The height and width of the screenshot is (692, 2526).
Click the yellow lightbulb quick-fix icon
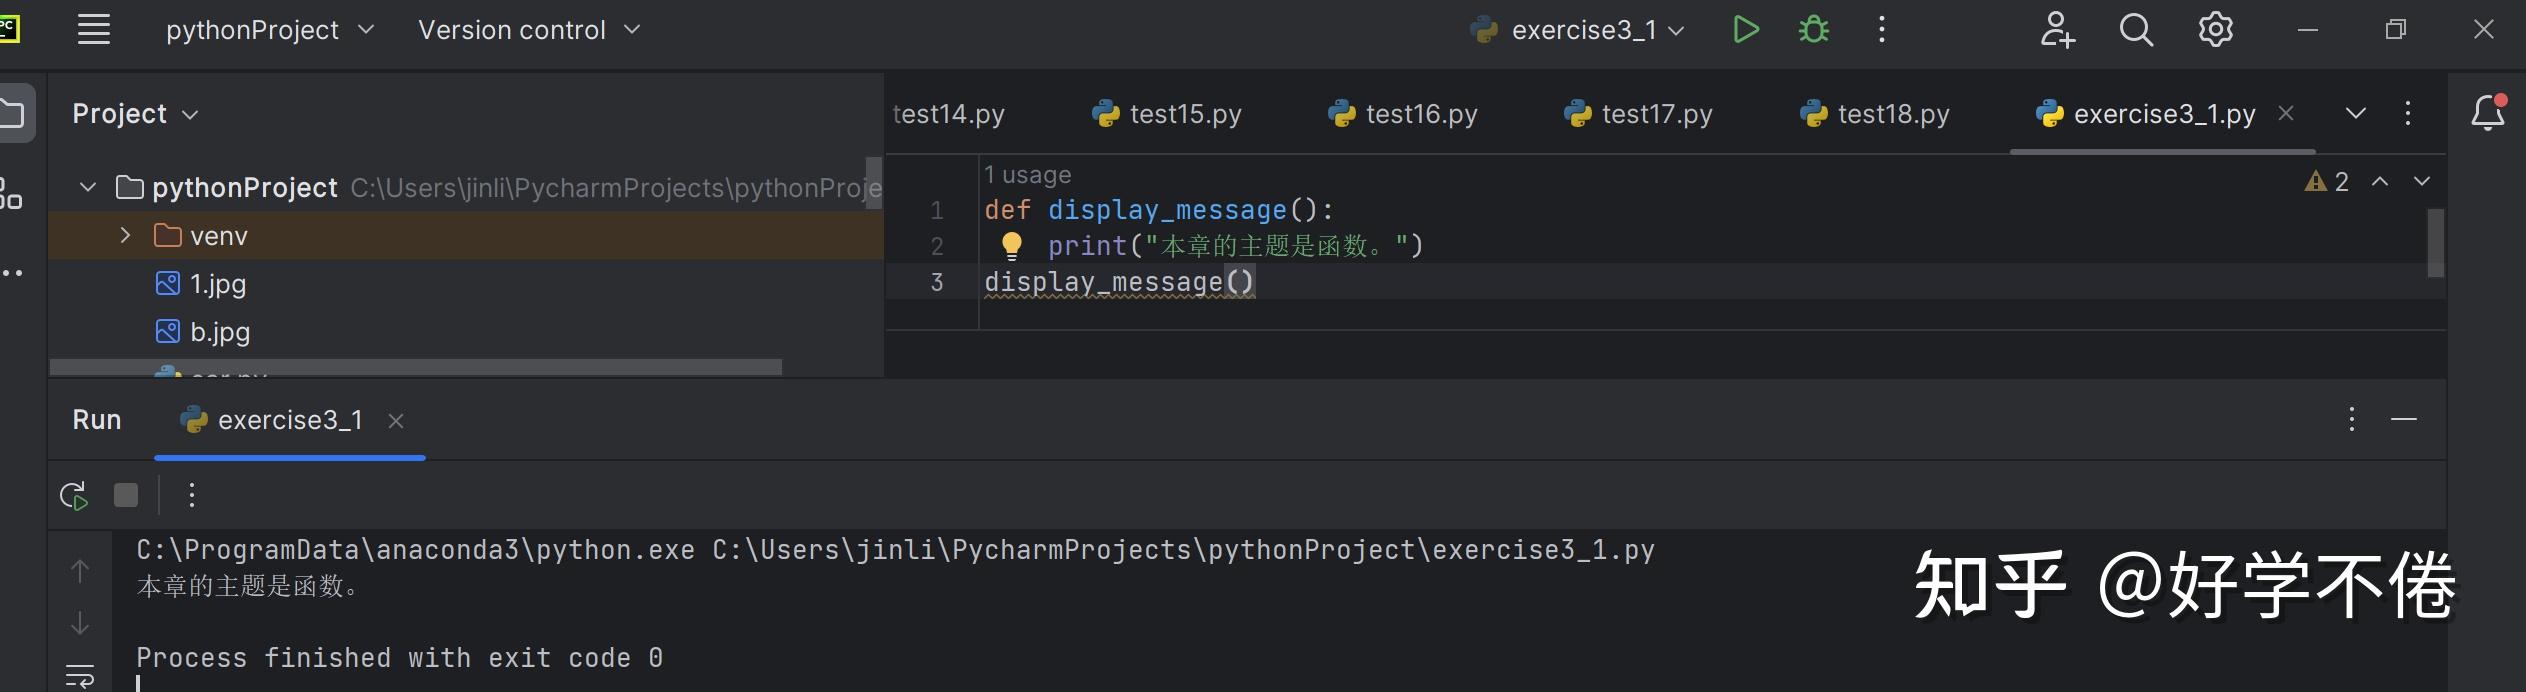1012,245
